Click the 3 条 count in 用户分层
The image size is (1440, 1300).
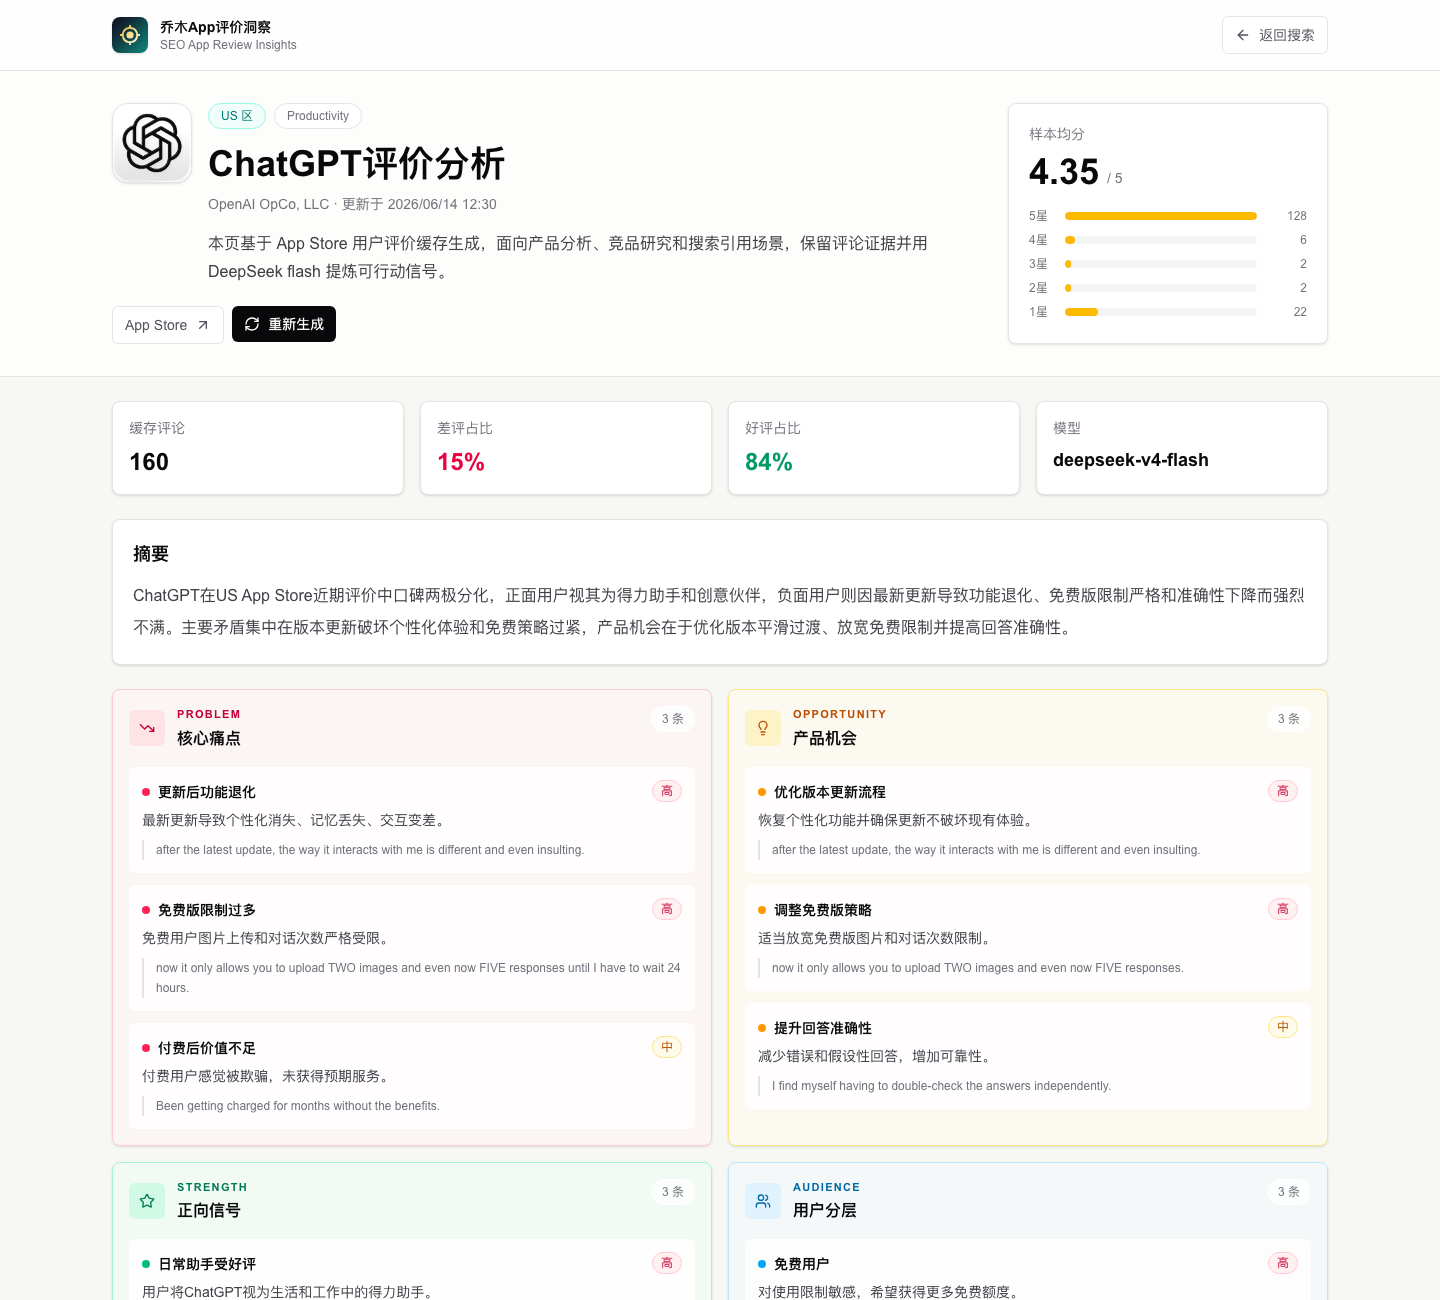[1289, 1192]
